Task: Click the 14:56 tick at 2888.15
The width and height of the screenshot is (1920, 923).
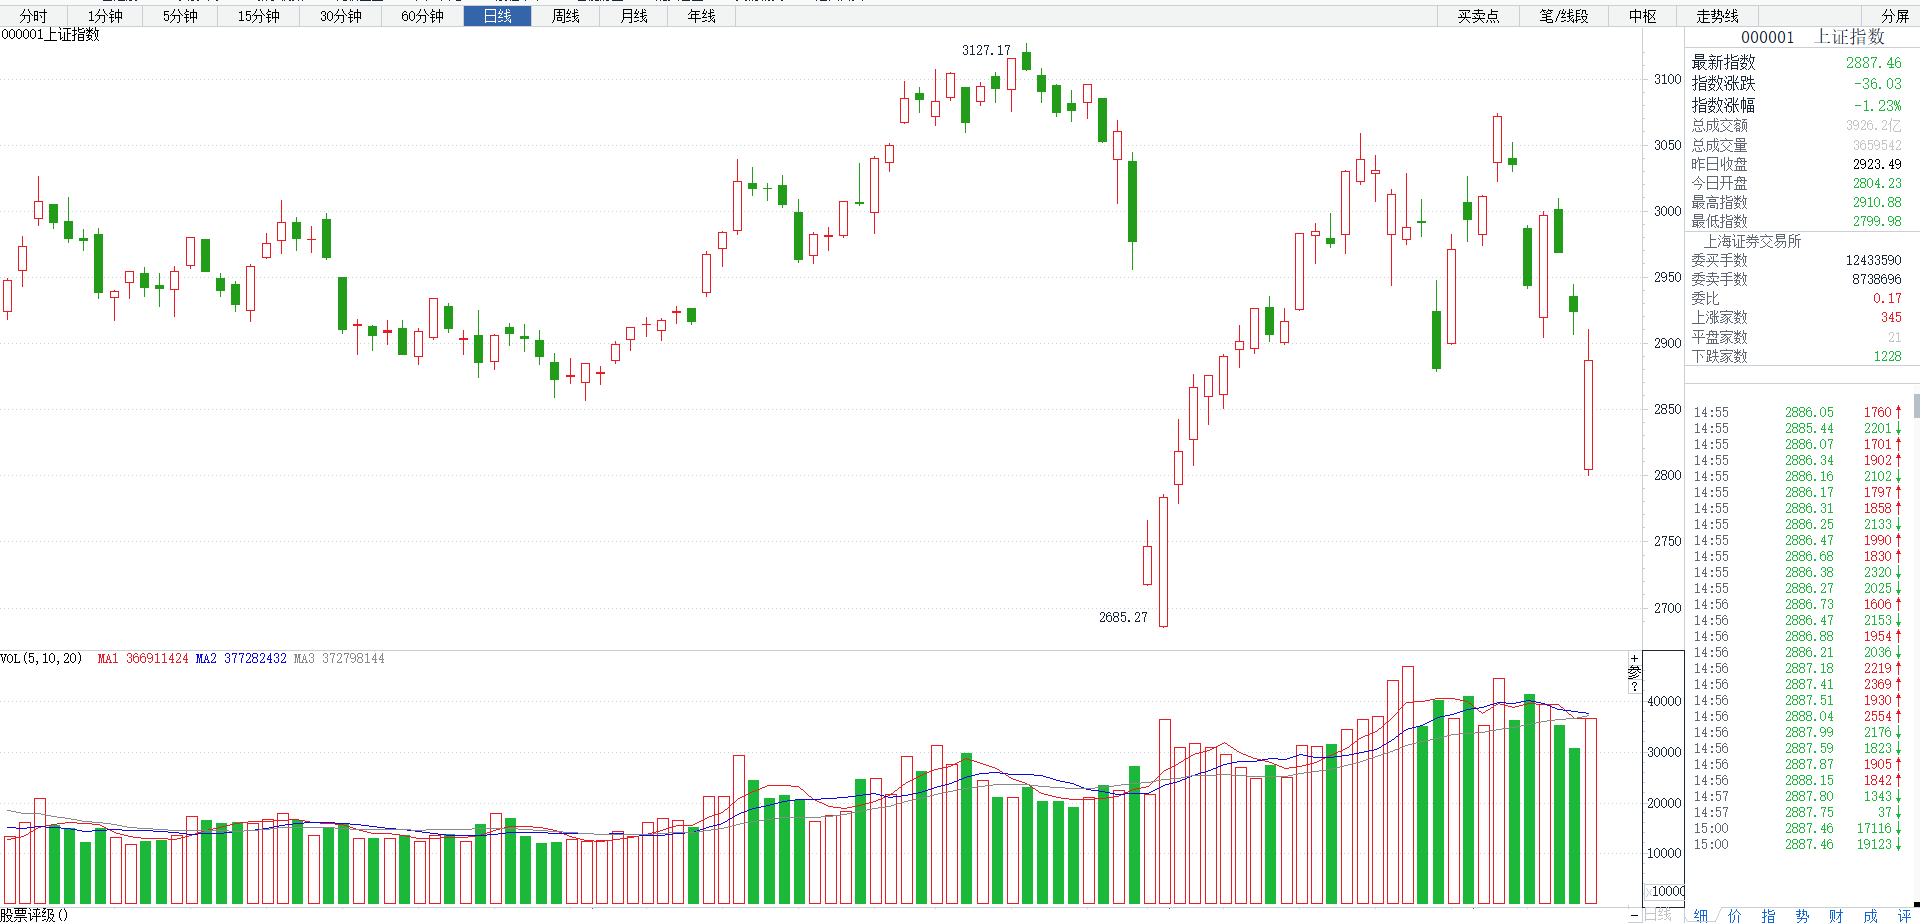Action: click(x=1797, y=780)
